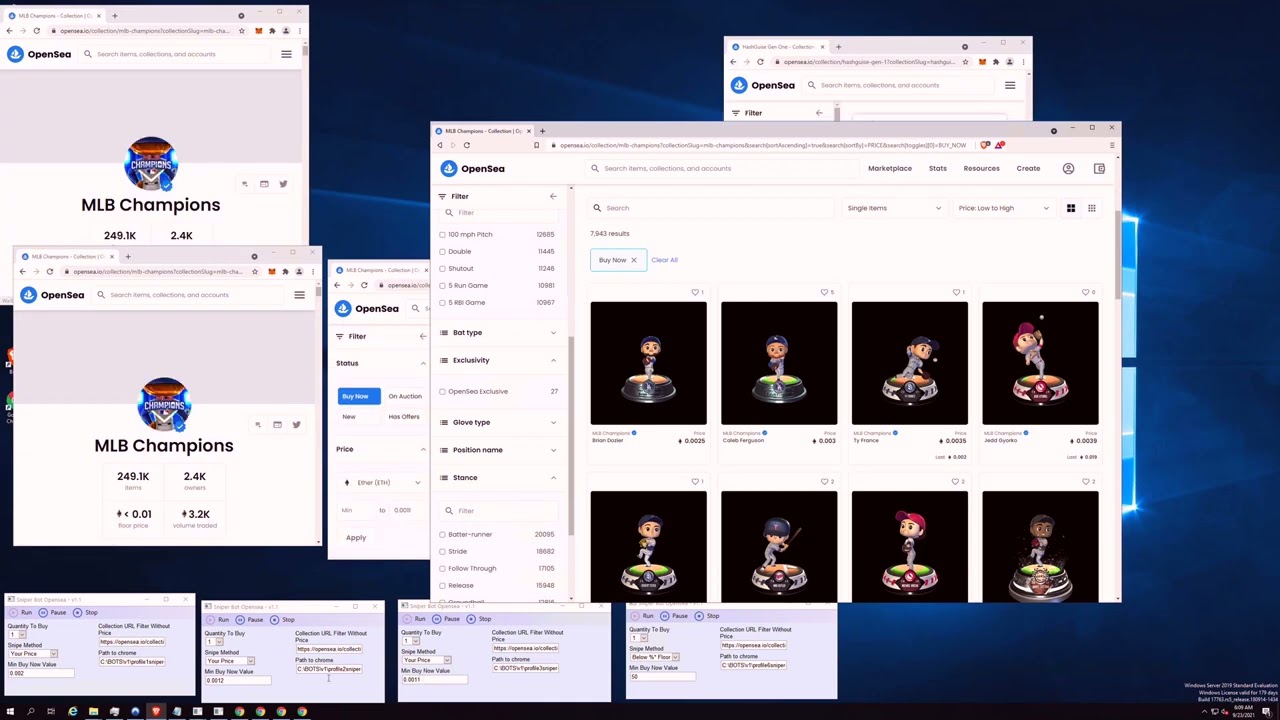This screenshot has width=1280, height=720.
Task: Open Resources in the OpenSea nav
Action: click(981, 168)
